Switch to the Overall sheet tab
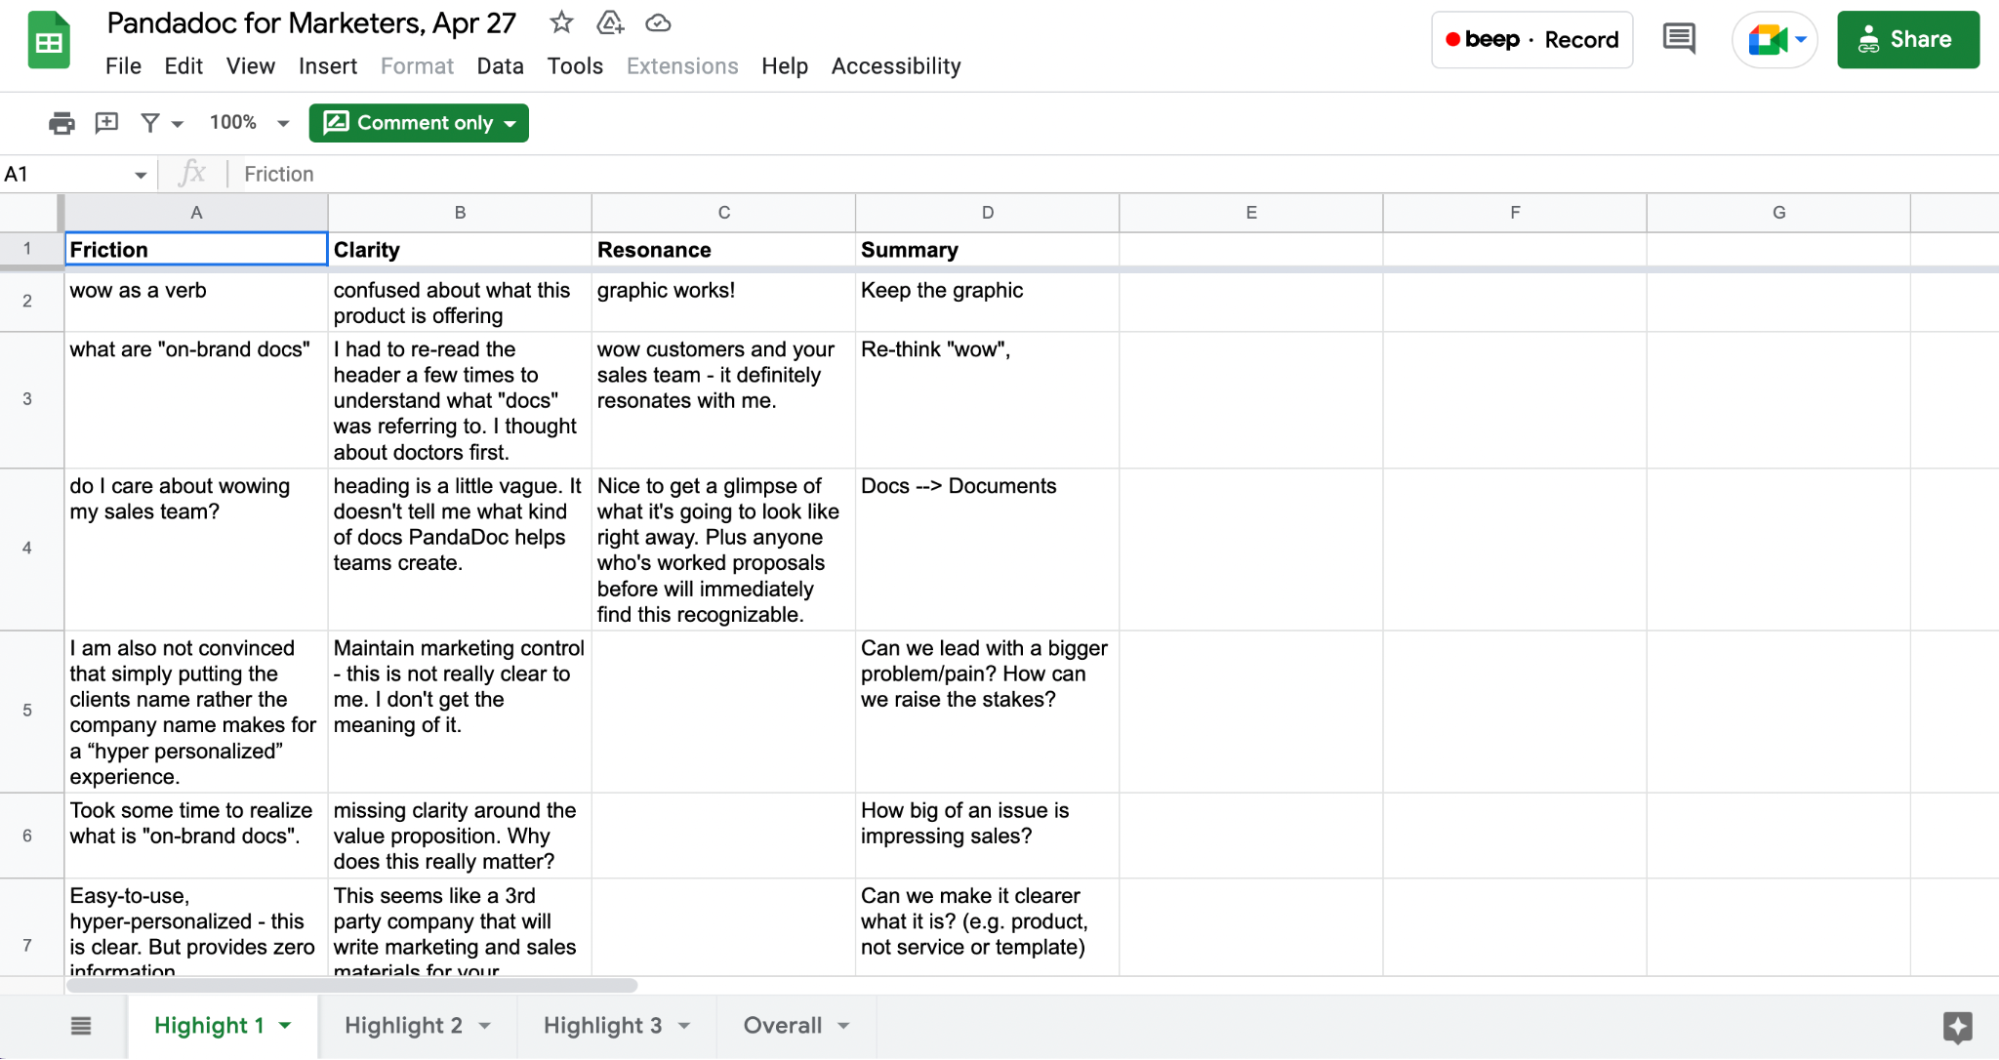 [783, 1025]
